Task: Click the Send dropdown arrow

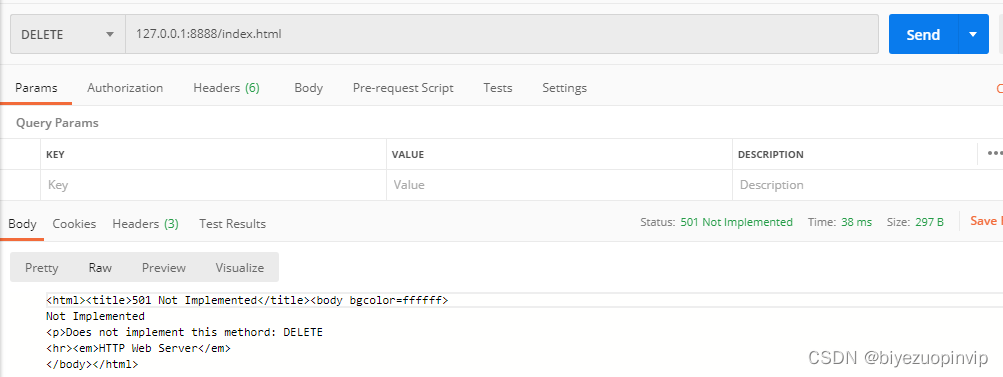Action: [x=973, y=34]
